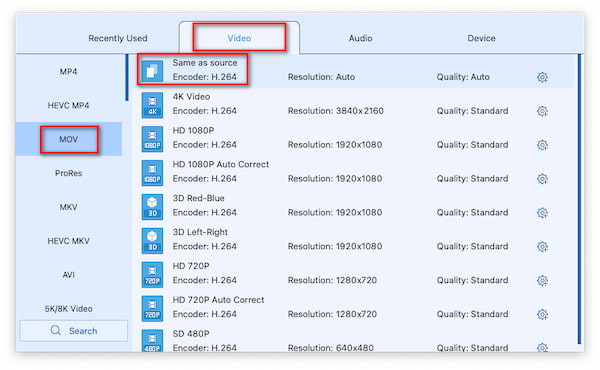Open settings gear for HD 720P Auto Correct
The image size is (600, 370).
coord(542,314)
